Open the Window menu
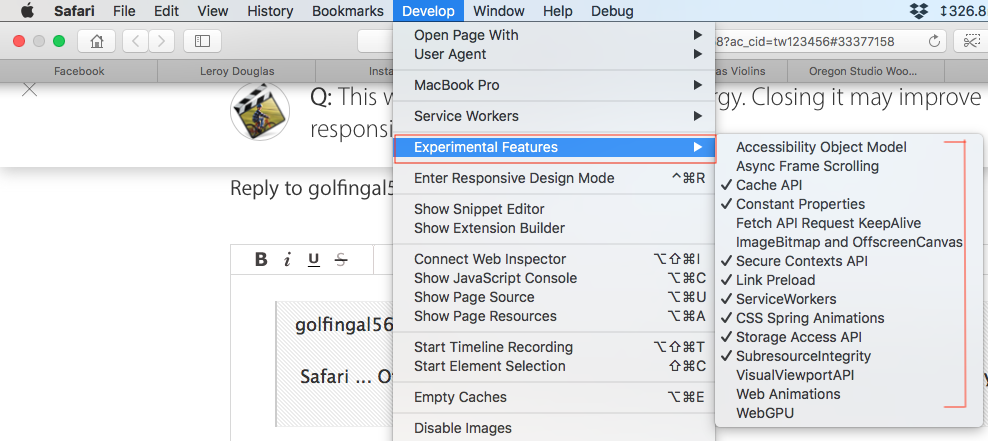Screen dimensions: 988x441 499,11
